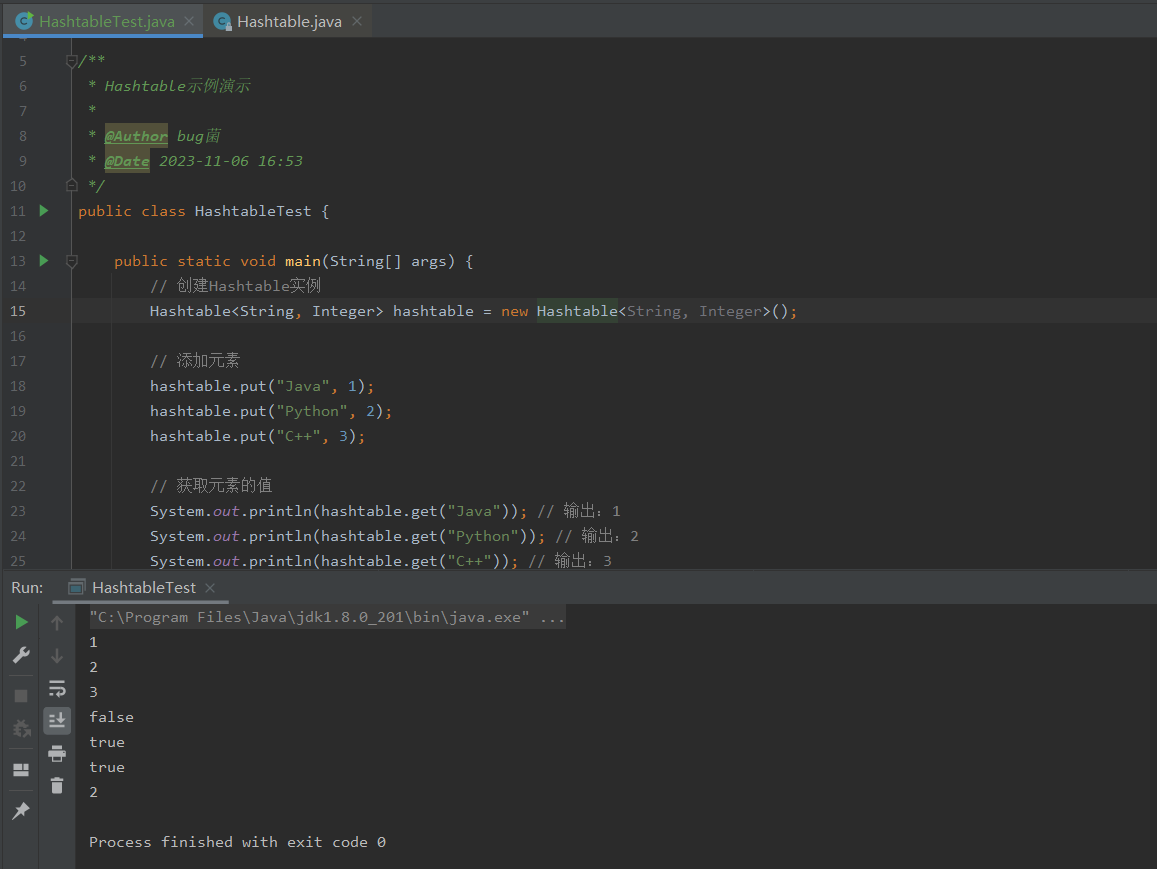Click hashtable.put("C++", 3) statement
This screenshot has height=869, width=1157.
click(257, 436)
